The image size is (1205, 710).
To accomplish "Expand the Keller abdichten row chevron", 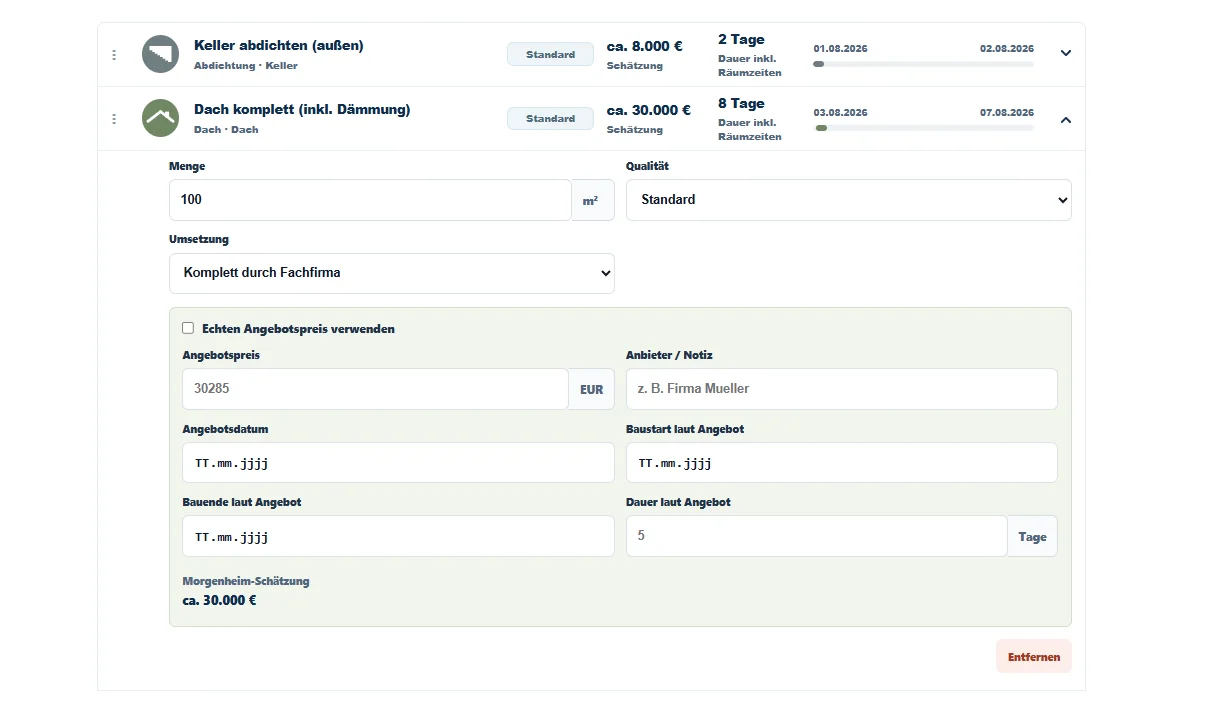I will [x=1065, y=54].
